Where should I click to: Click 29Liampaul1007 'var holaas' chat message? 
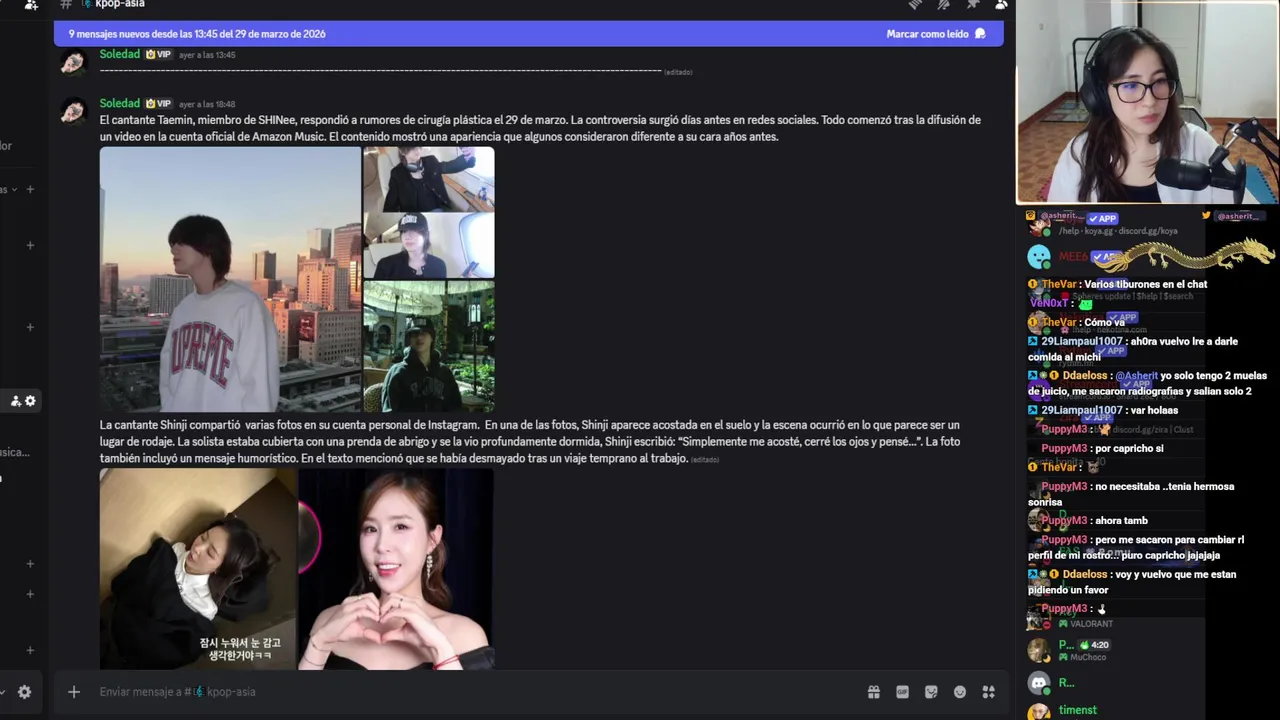(x=1103, y=410)
